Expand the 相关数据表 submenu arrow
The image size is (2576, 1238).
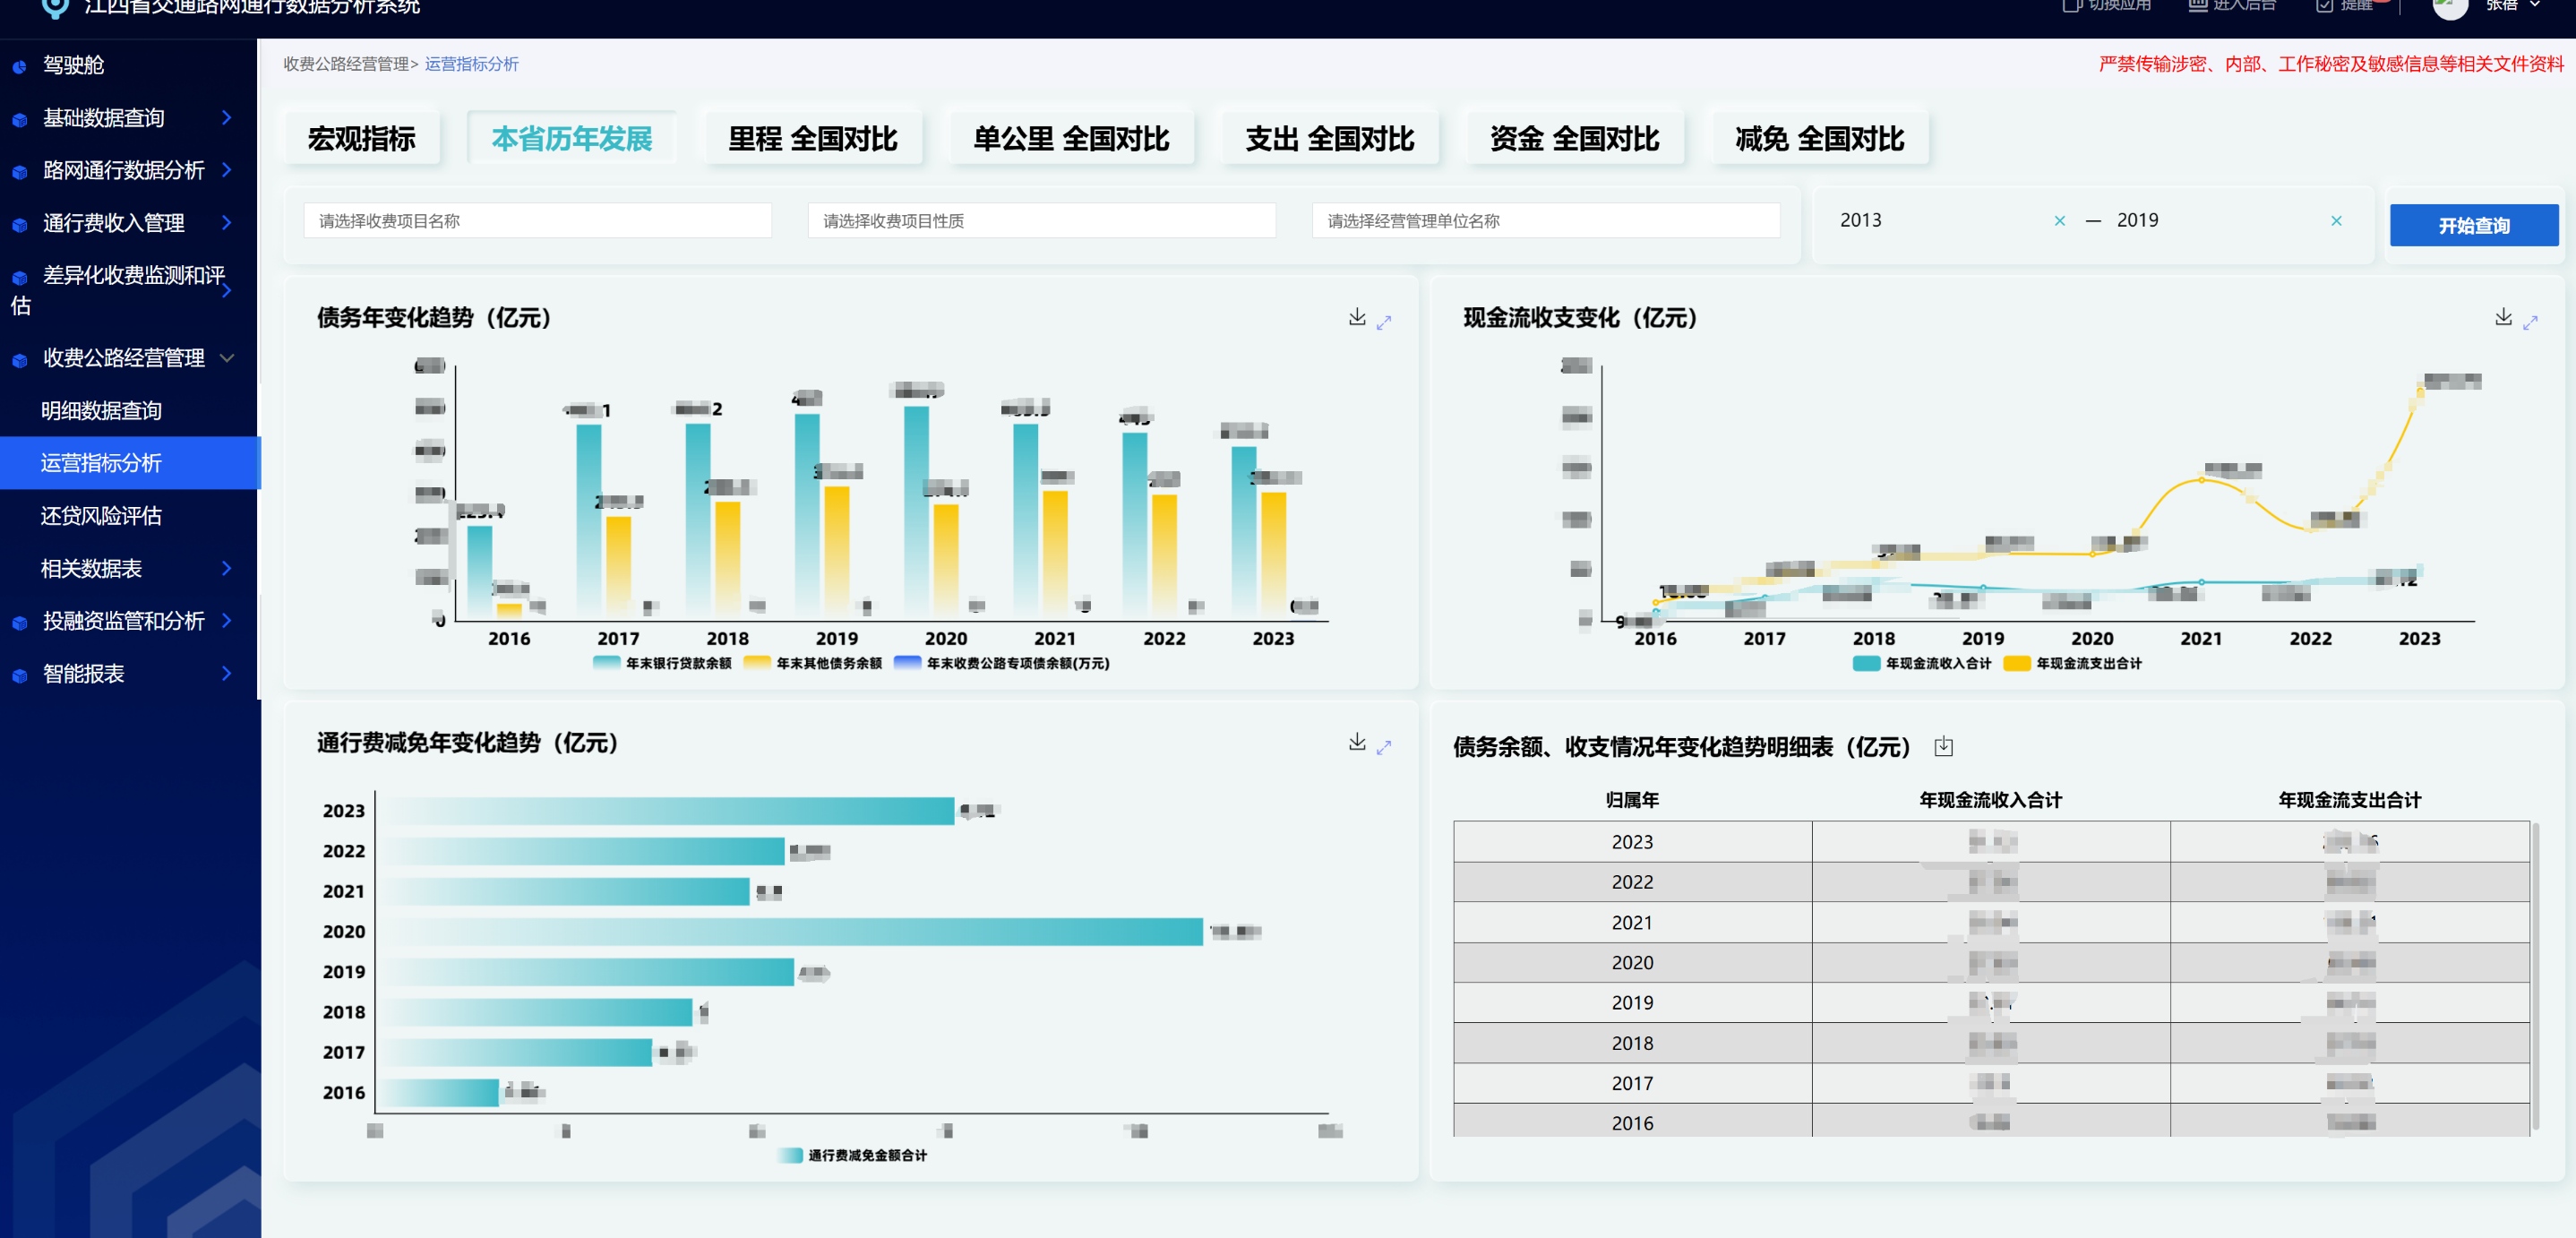[227, 568]
